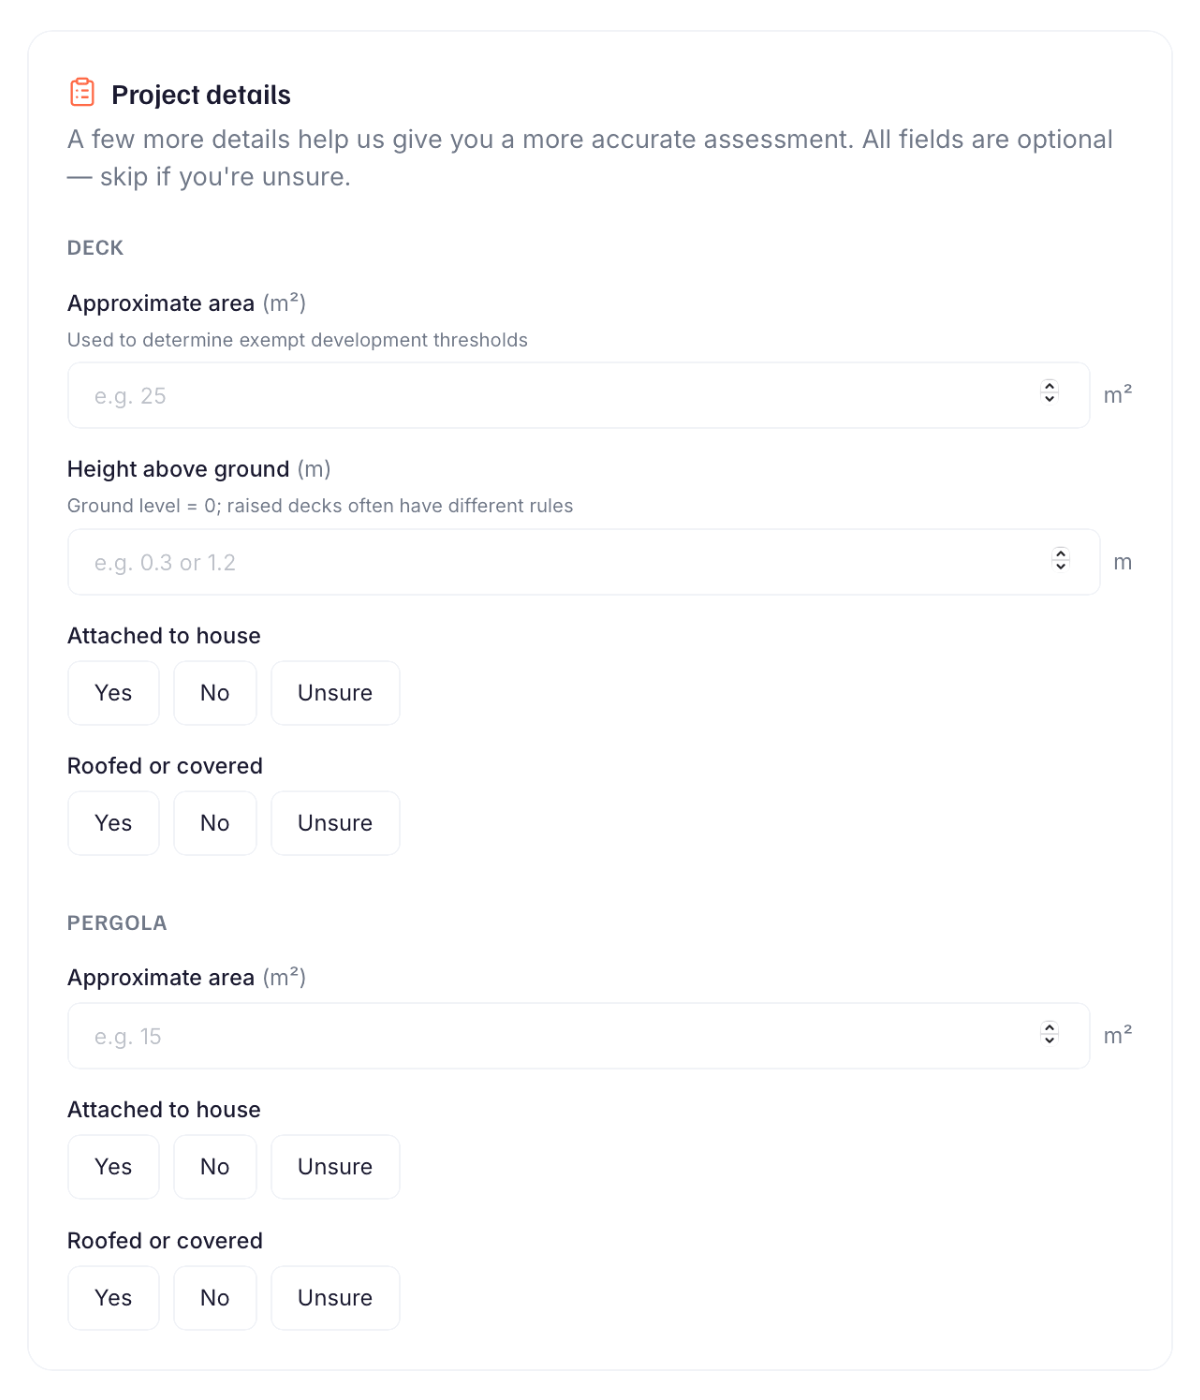Increment deck approximate area with stepper up arrow
The image size is (1200, 1400).
coord(1049,387)
